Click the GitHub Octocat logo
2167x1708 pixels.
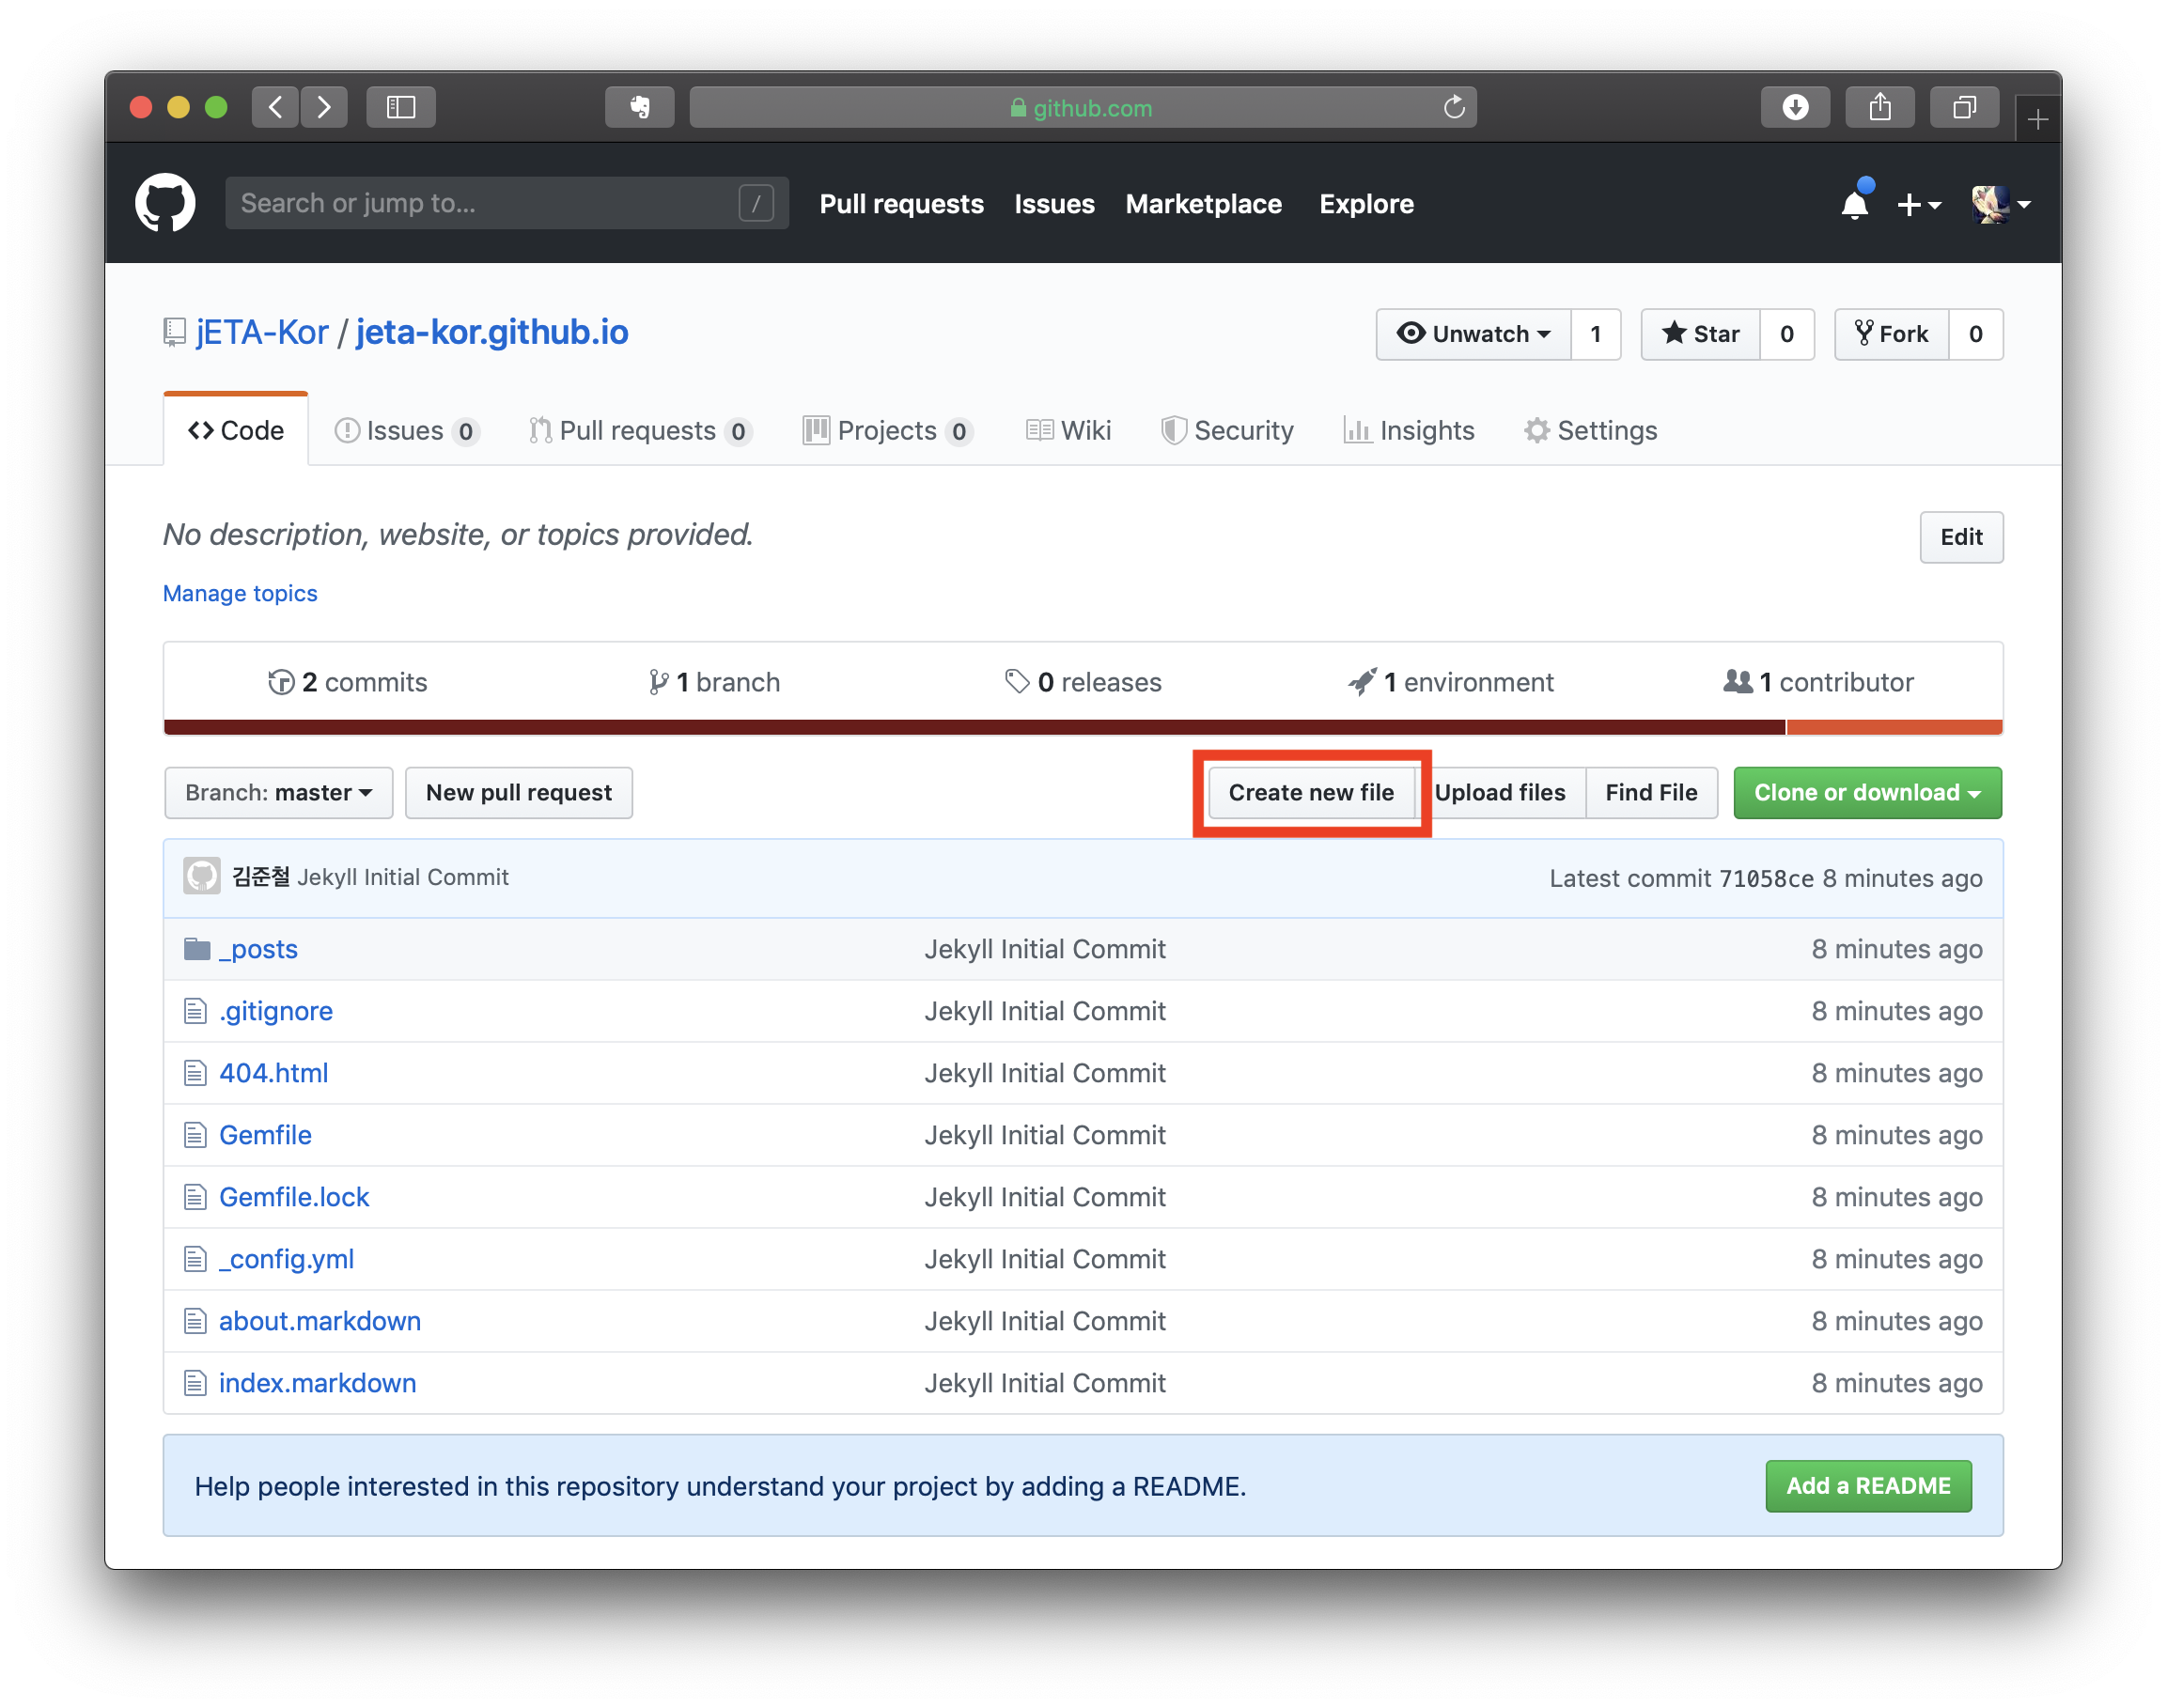(165, 203)
